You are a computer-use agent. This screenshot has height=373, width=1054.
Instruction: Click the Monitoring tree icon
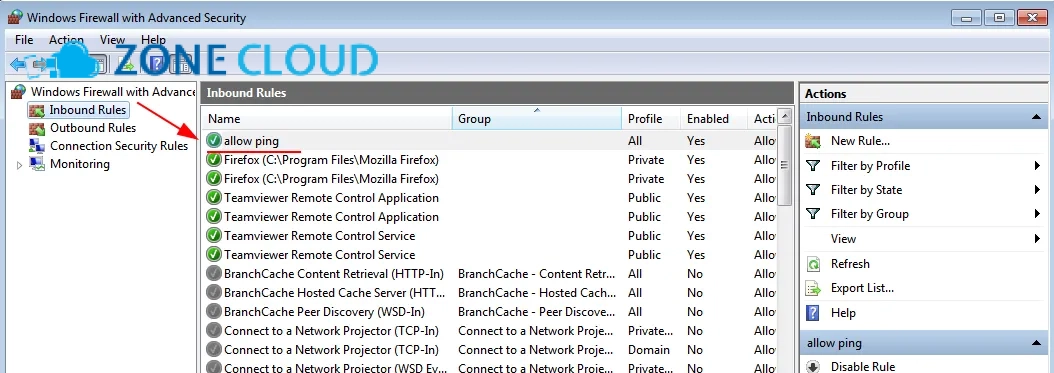37,164
